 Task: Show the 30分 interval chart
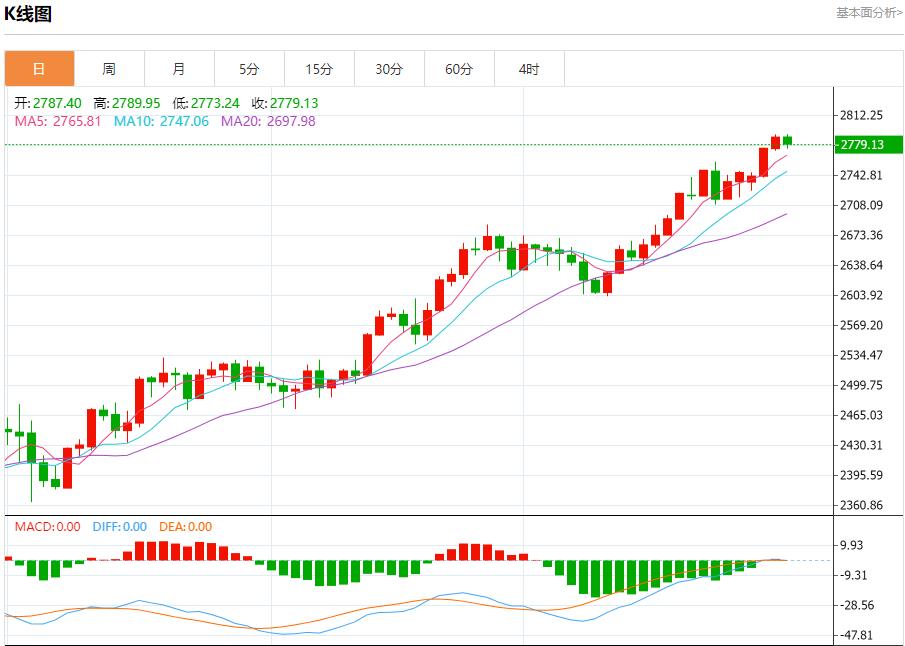tap(389, 69)
